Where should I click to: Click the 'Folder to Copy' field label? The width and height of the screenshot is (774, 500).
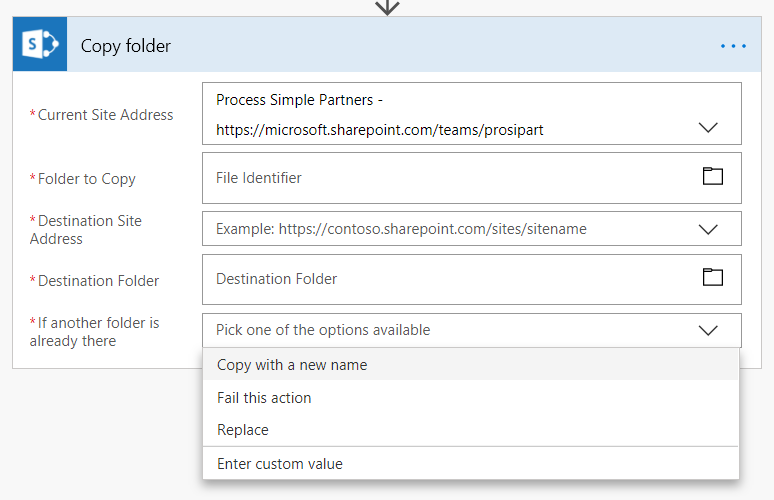point(86,179)
